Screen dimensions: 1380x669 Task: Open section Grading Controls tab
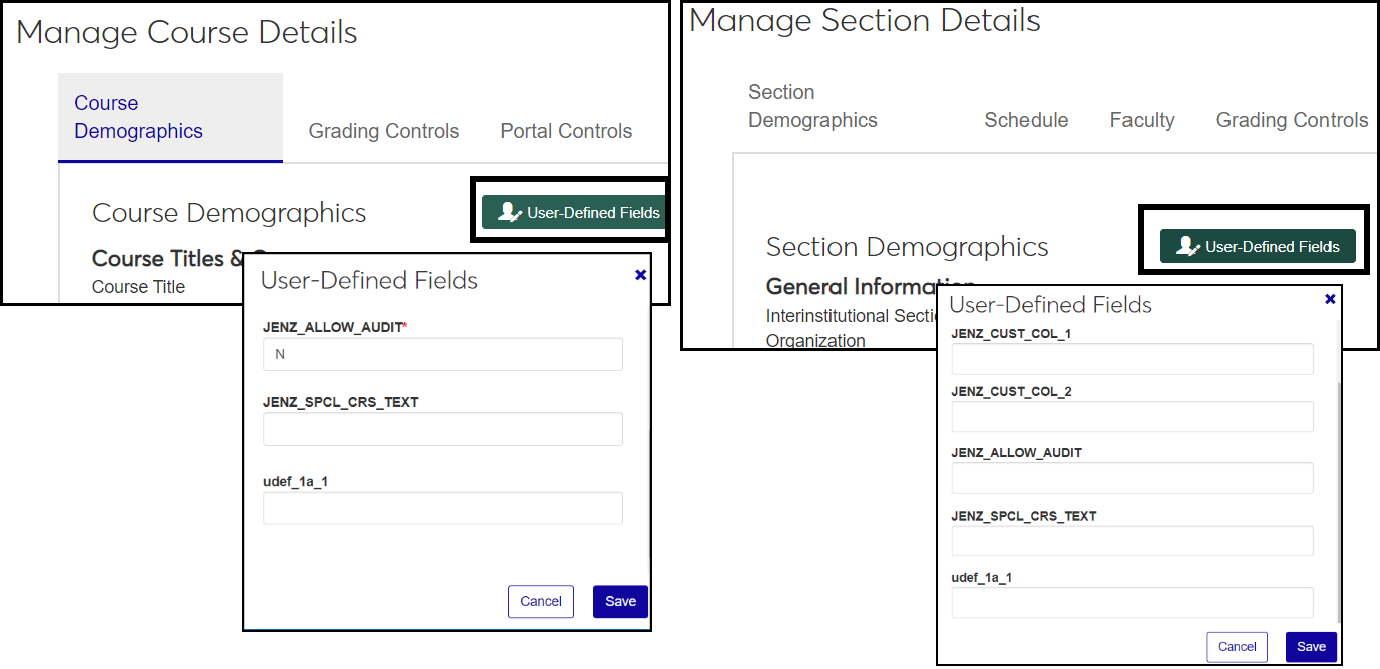[1291, 120]
